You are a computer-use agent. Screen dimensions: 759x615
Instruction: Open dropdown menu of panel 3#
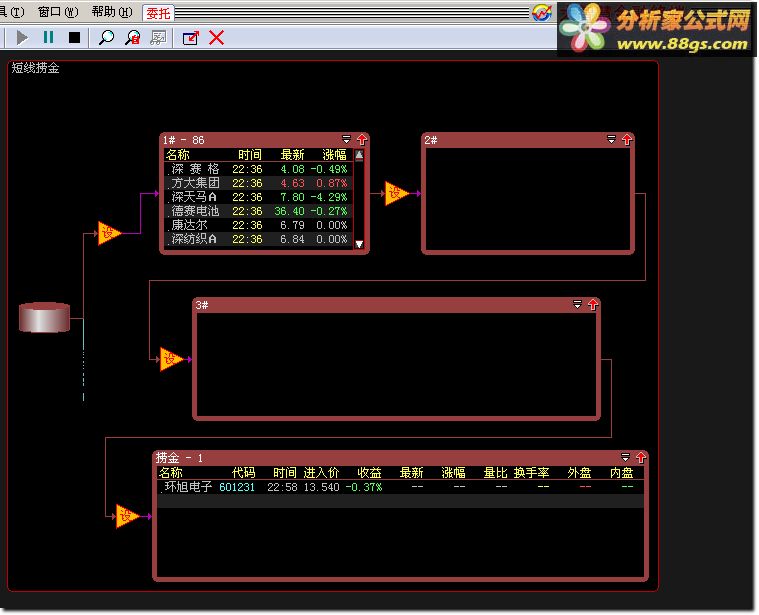(x=577, y=304)
